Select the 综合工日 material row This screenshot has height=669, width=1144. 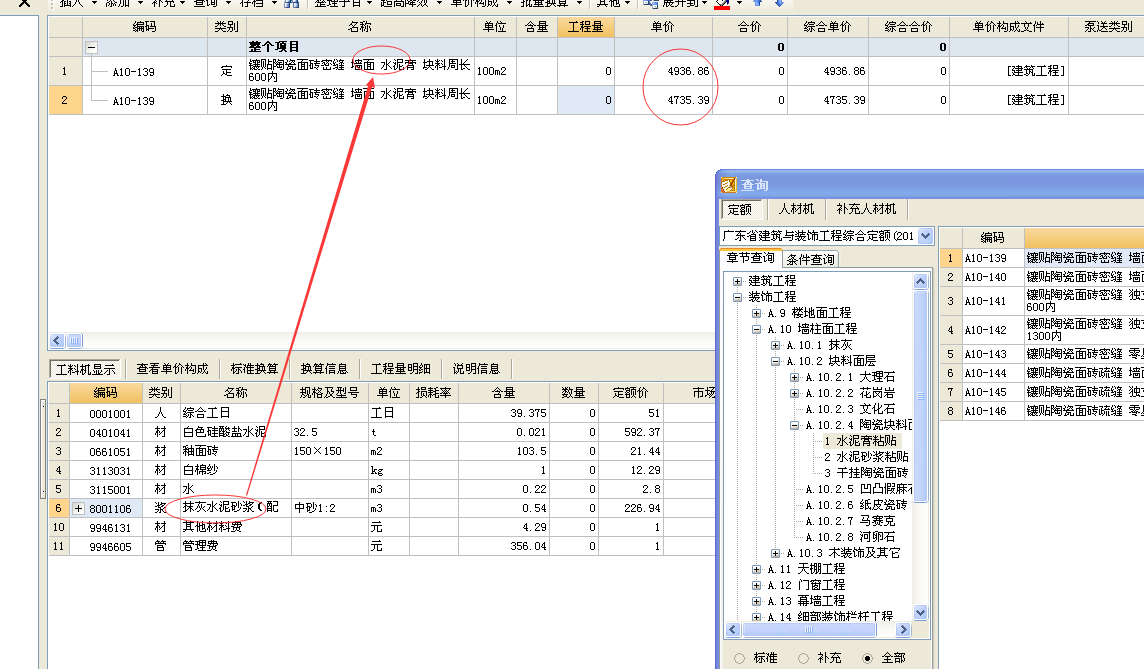click(382, 413)
